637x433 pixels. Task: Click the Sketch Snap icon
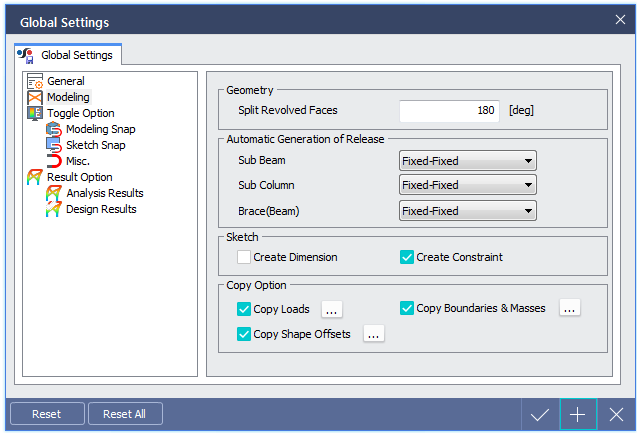[x=54, y=145]
